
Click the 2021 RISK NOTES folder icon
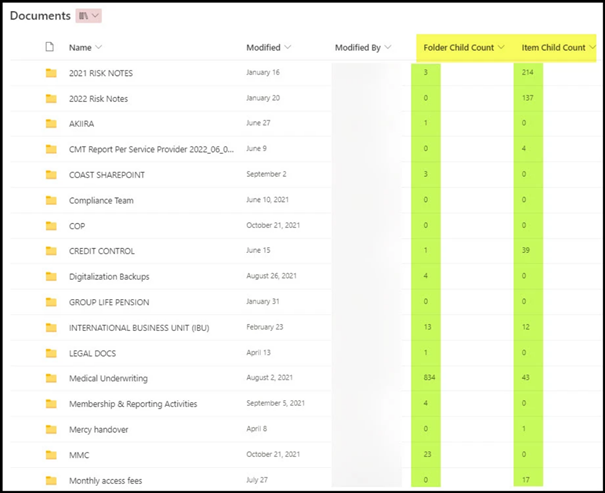pyautogui.click(x=51, y=73)
